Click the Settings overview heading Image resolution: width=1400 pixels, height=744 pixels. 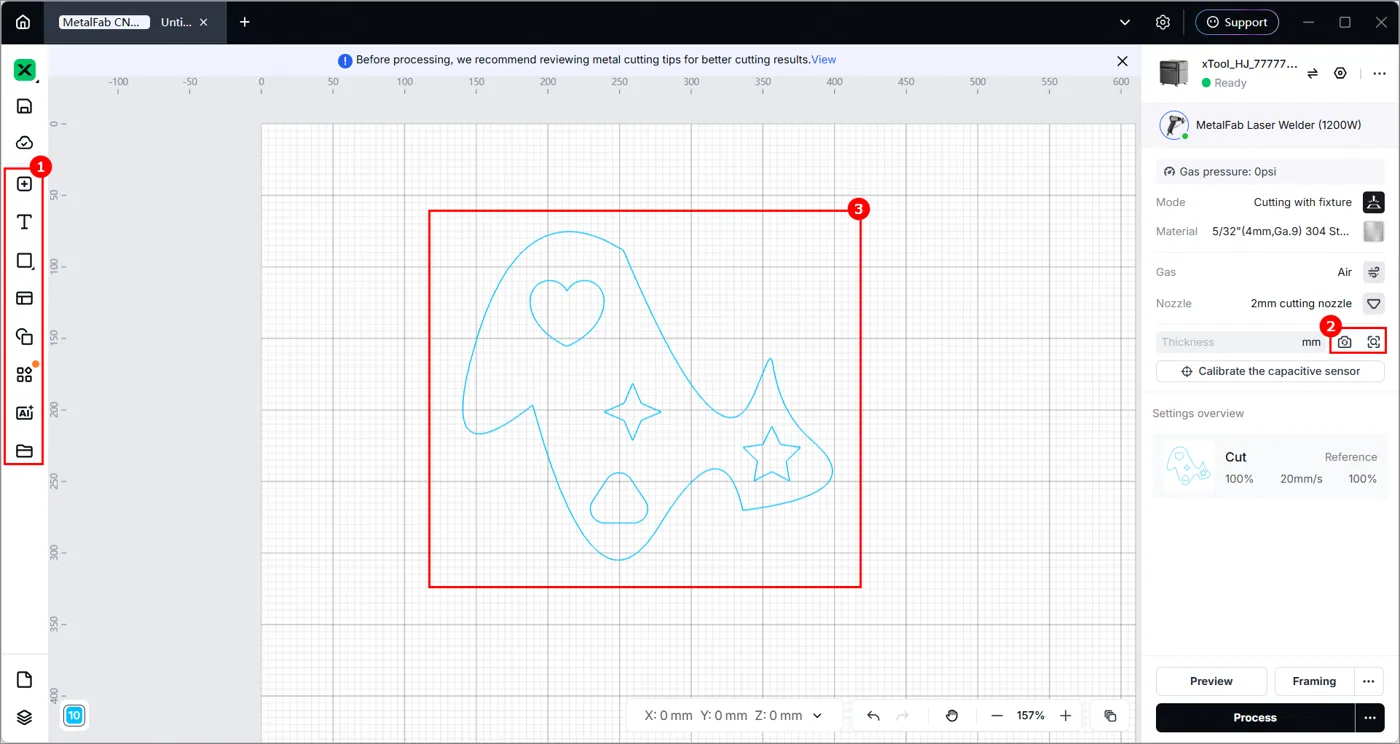click(1198, 413)
